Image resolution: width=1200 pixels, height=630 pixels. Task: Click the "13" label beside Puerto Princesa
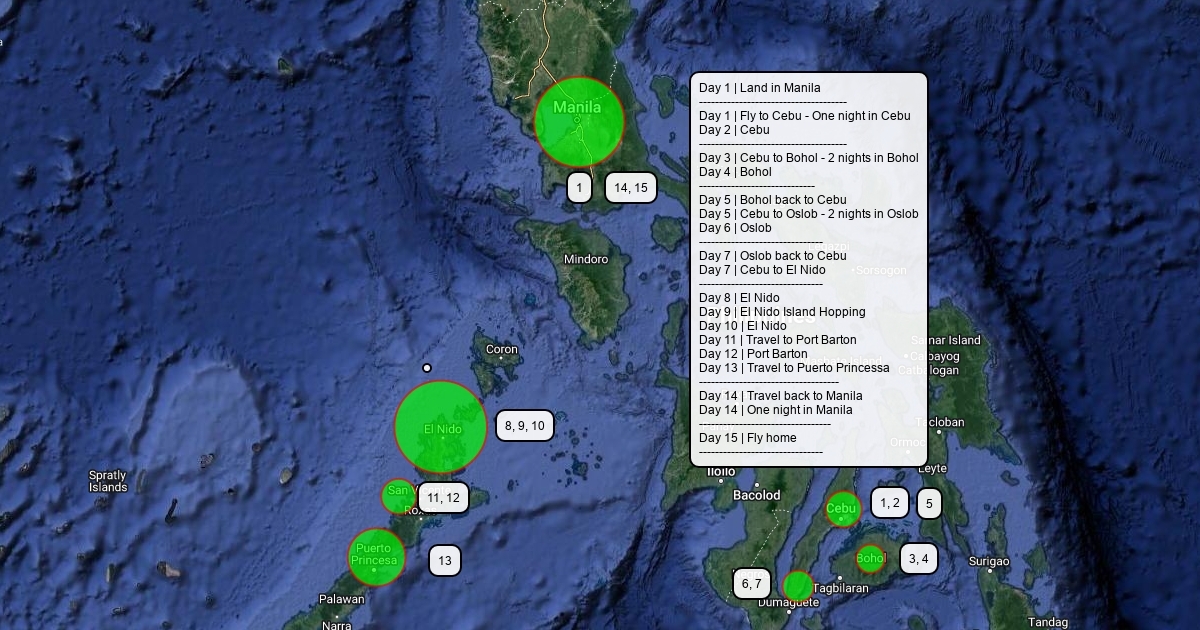tap(445, 561)
